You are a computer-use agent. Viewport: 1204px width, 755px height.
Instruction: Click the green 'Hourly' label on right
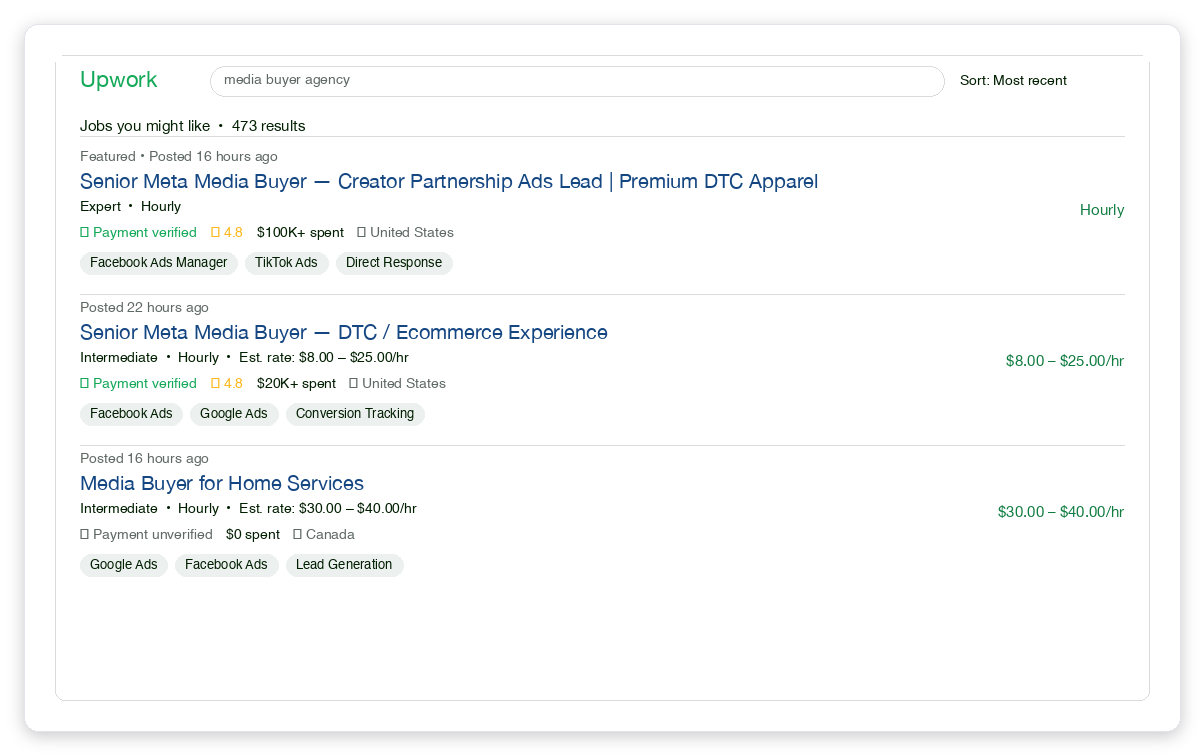pyautogui.click(x=1102, y=210)
